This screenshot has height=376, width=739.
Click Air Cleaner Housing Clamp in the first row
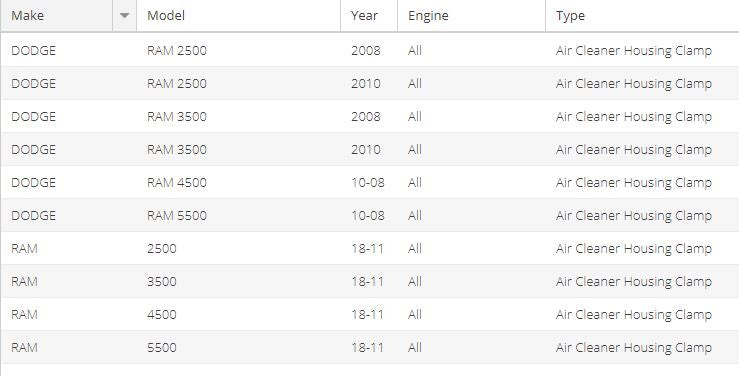tap(633, 50)
